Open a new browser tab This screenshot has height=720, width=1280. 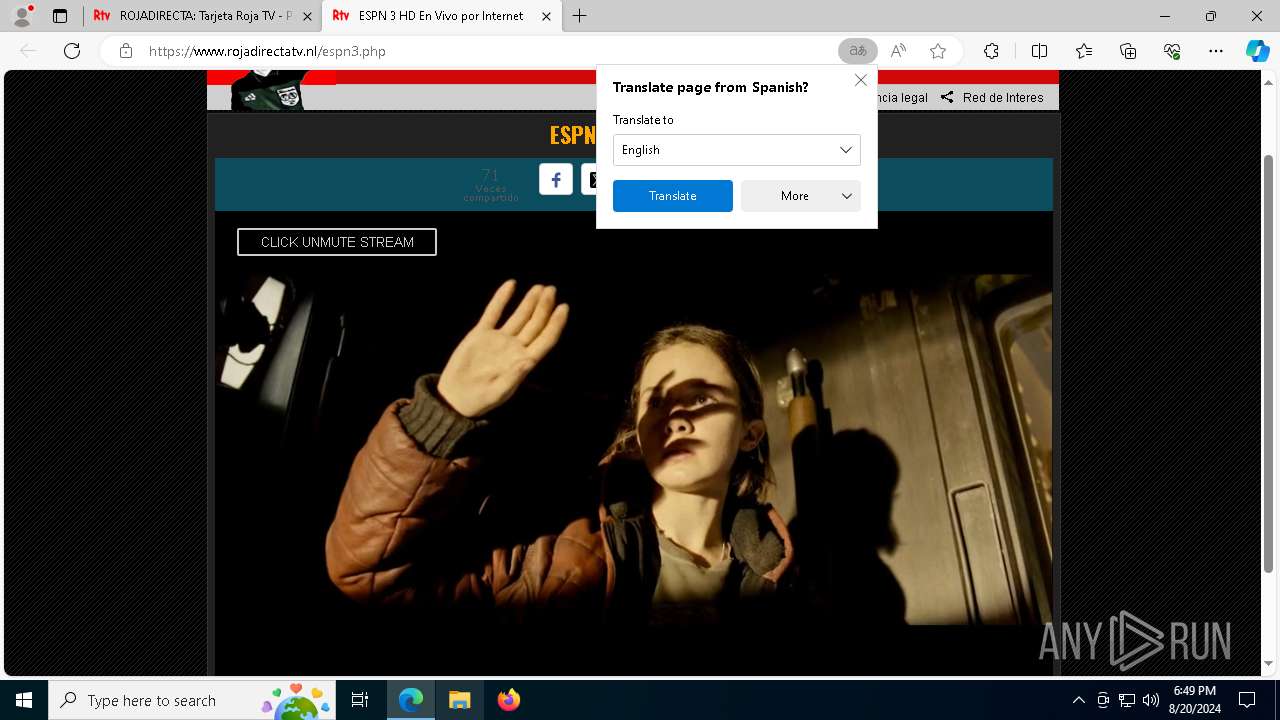580,16
